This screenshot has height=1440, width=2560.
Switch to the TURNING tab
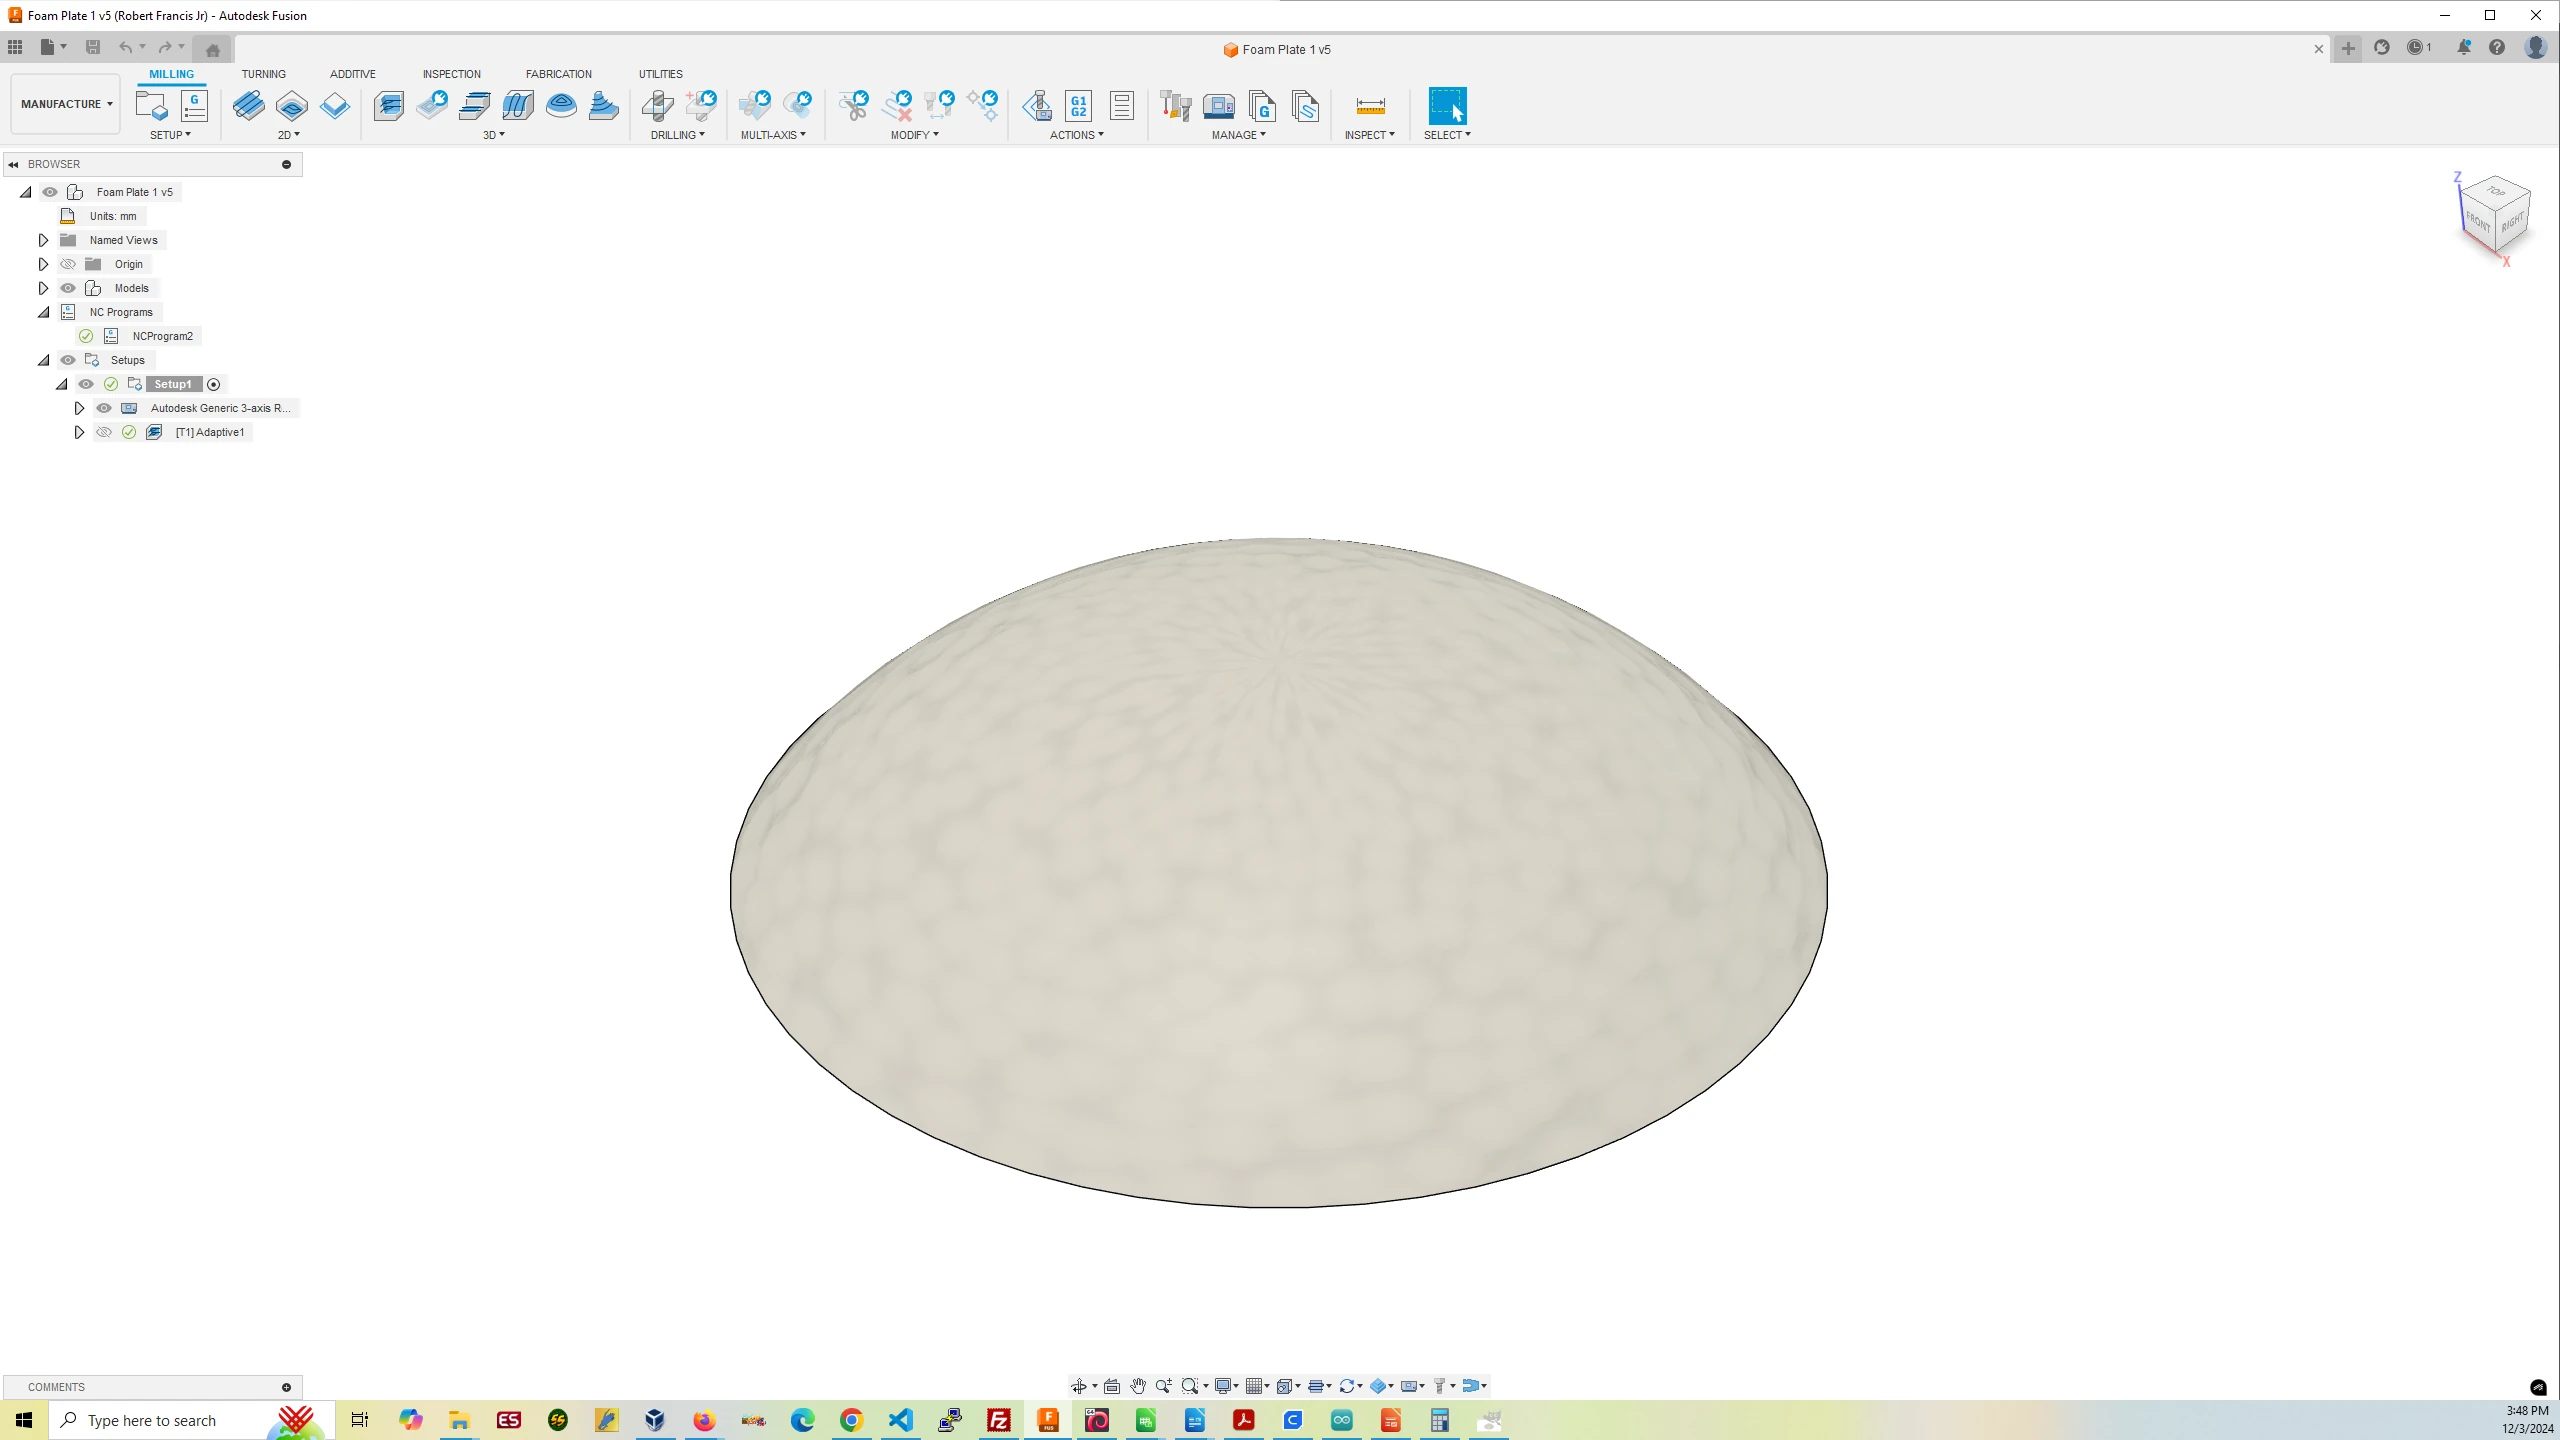click(x=263, y=74)
